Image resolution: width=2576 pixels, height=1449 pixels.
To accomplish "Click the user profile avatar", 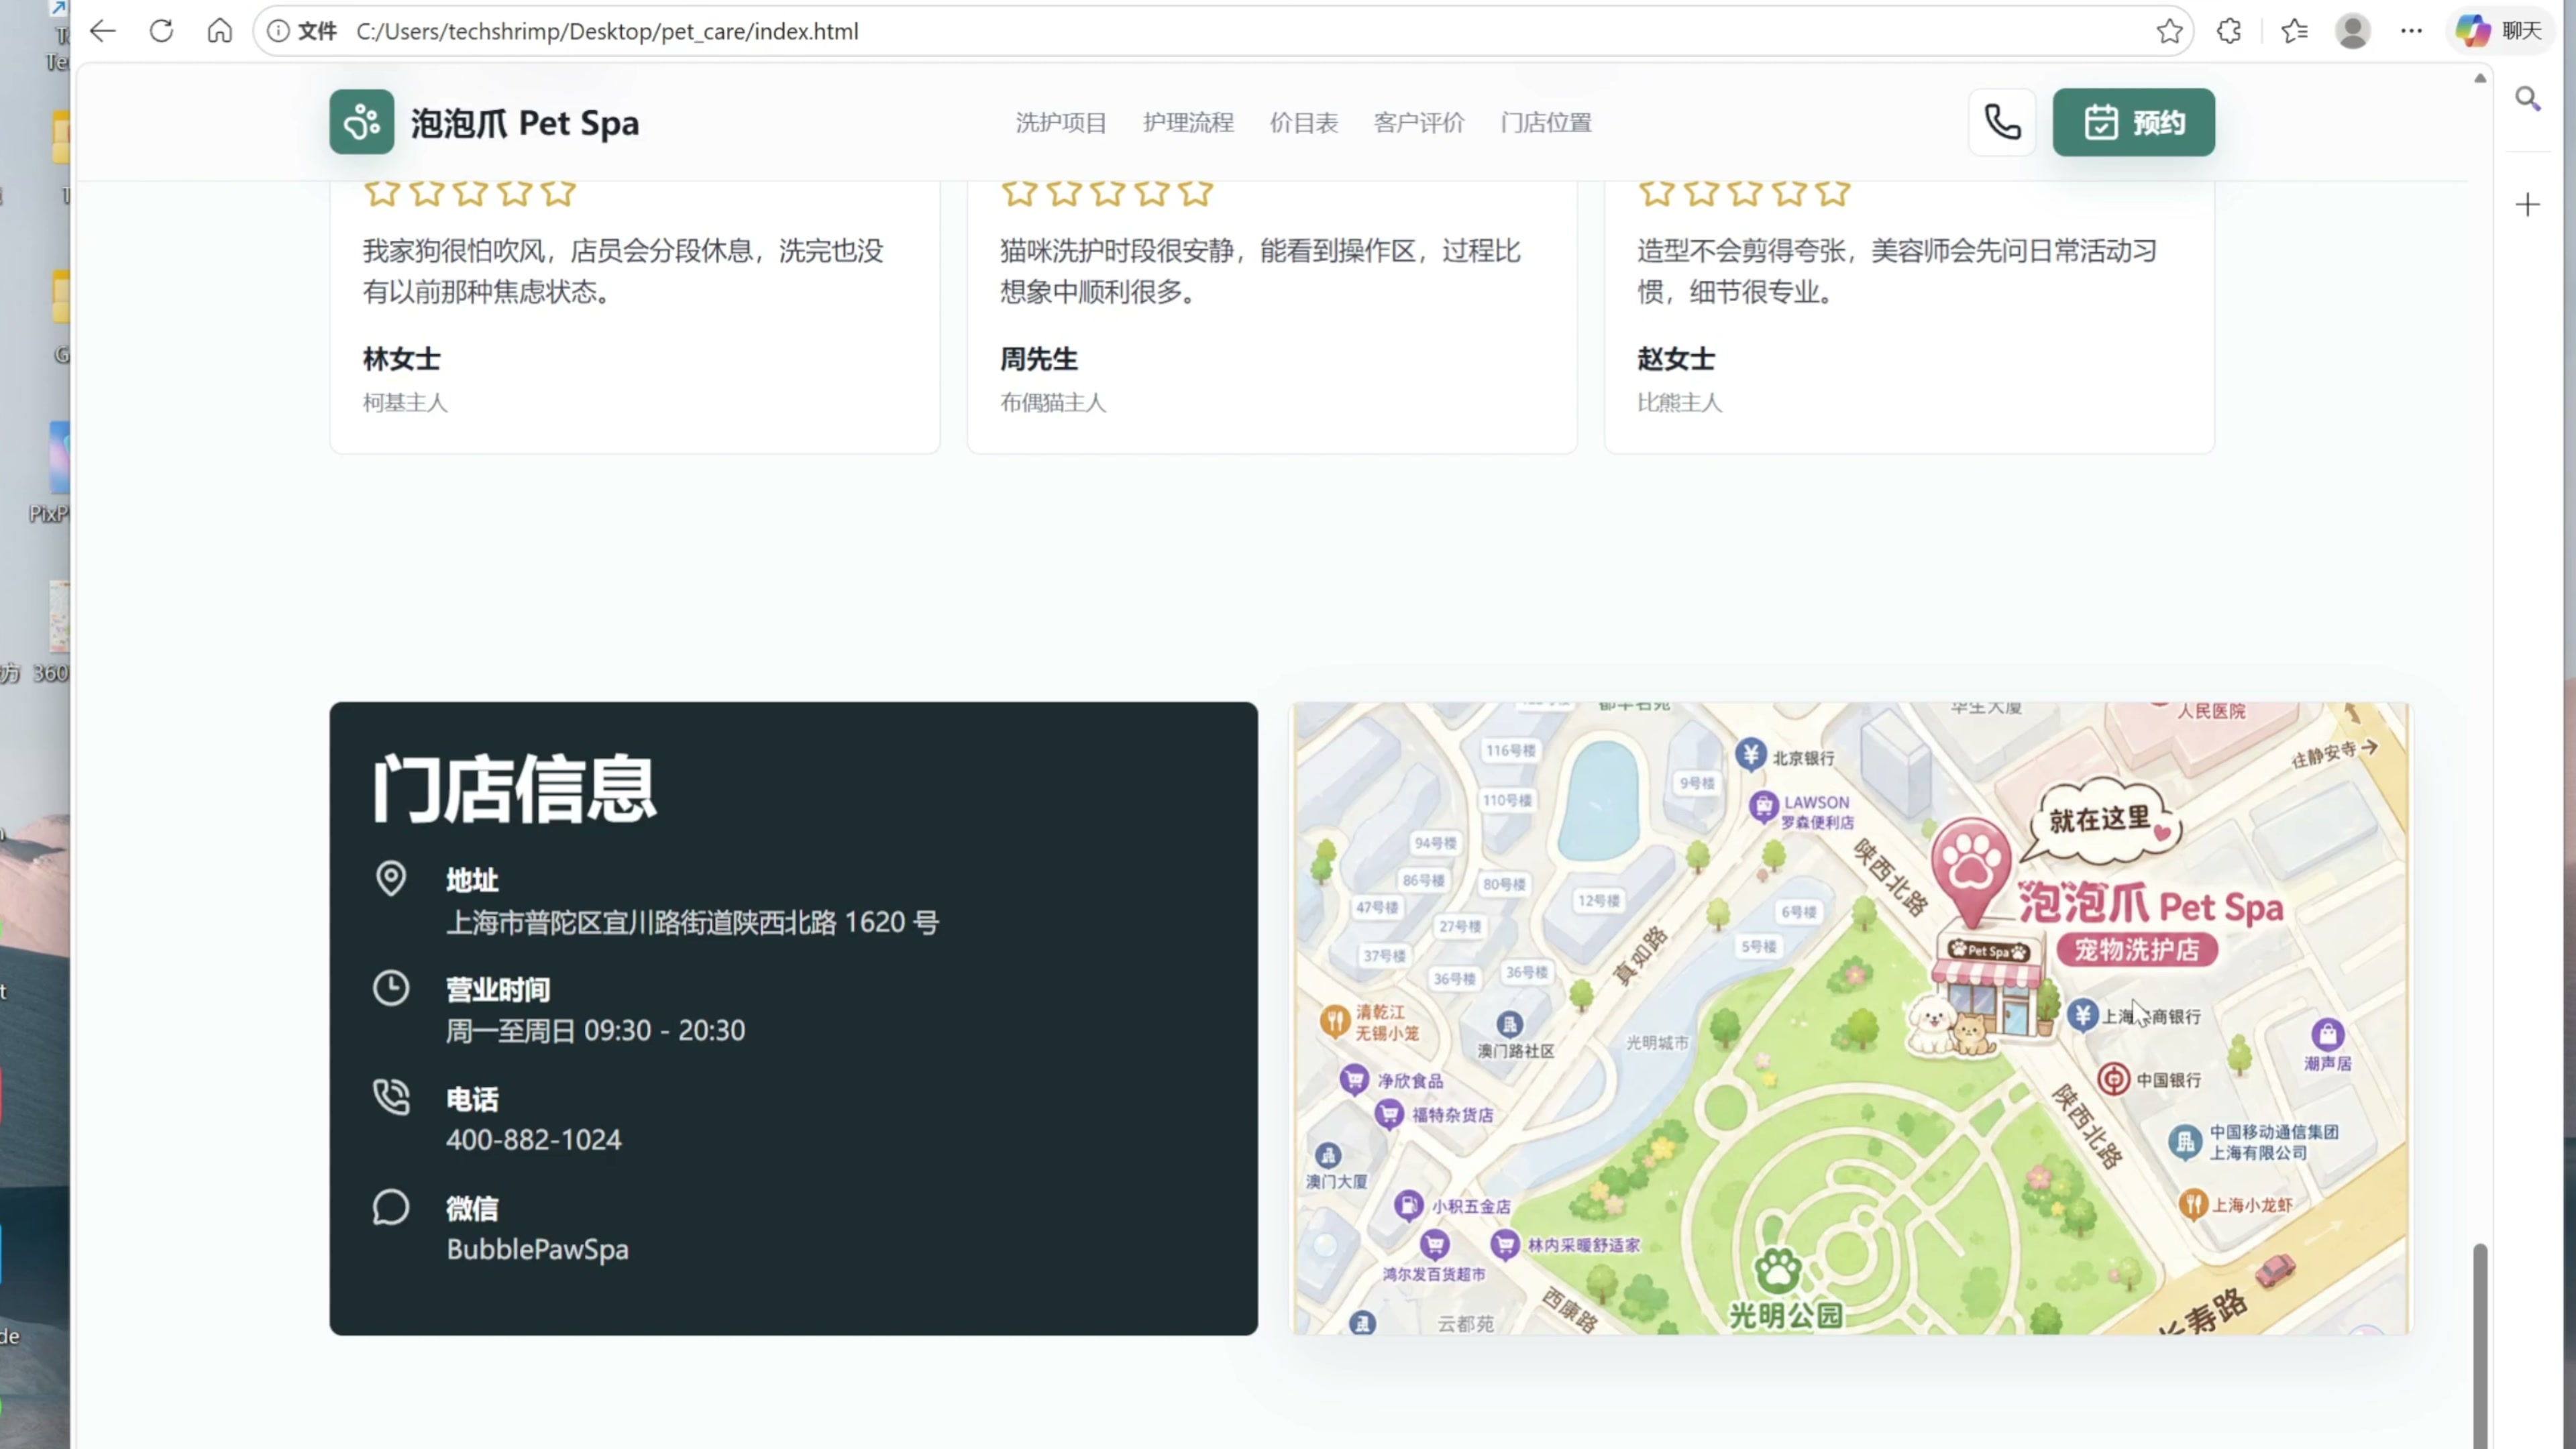I will pos(2352,31).
